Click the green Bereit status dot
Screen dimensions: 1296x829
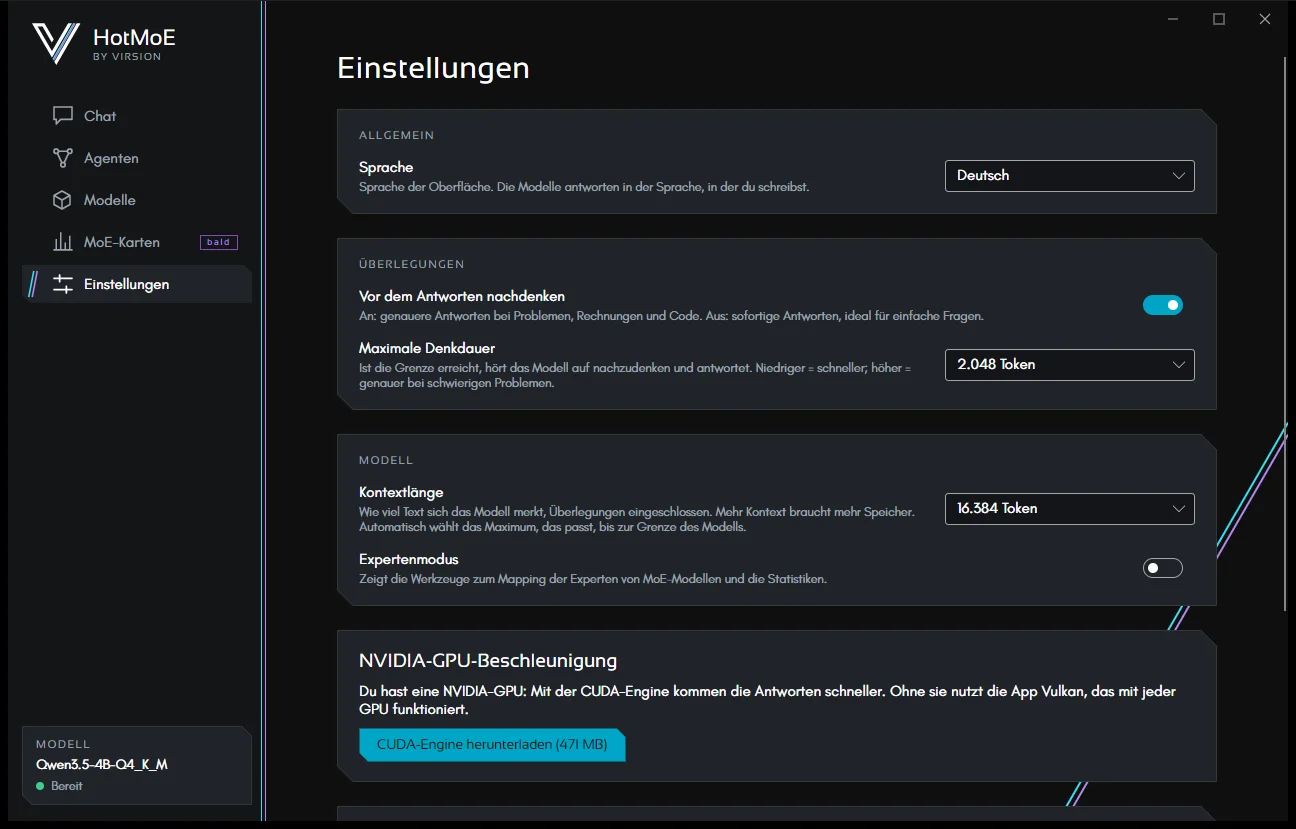click(x=40, y=786)
